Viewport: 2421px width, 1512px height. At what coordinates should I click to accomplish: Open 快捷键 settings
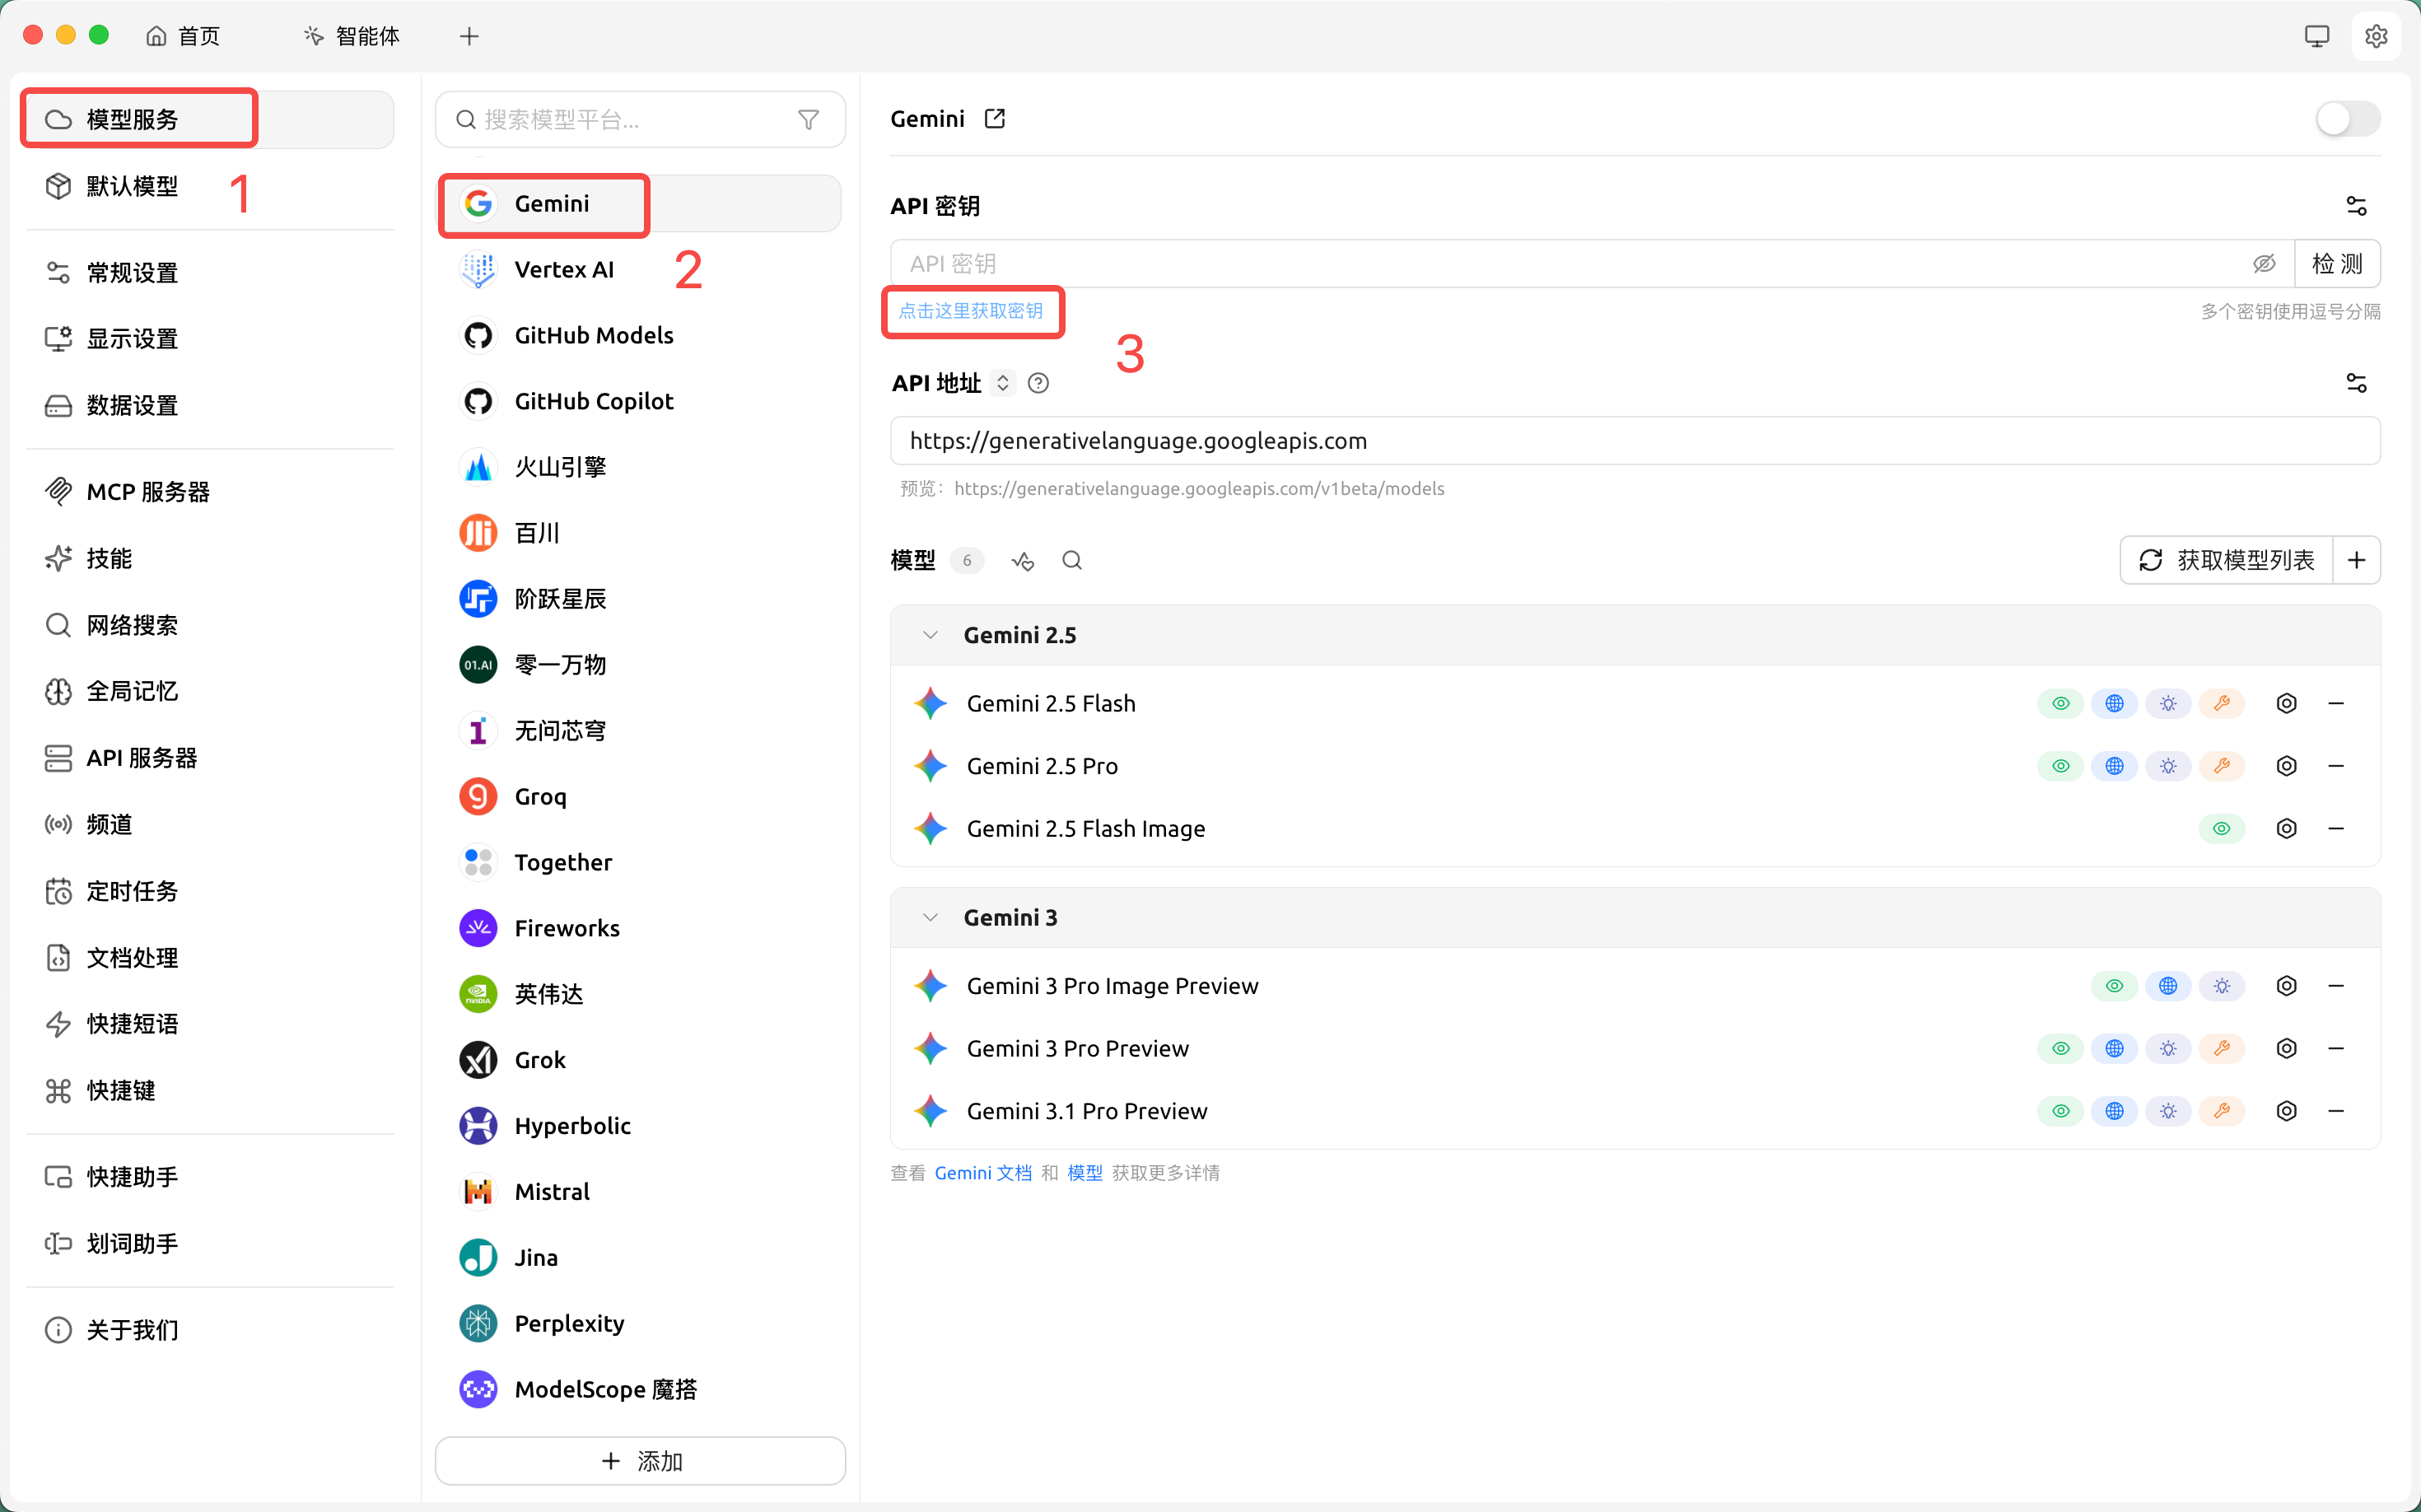tap(209, 1091)
